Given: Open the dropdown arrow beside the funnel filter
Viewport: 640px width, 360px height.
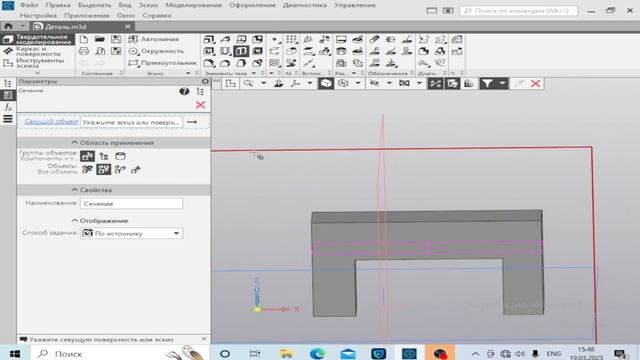Looking at the screenshot, I should tap(502, 83).
